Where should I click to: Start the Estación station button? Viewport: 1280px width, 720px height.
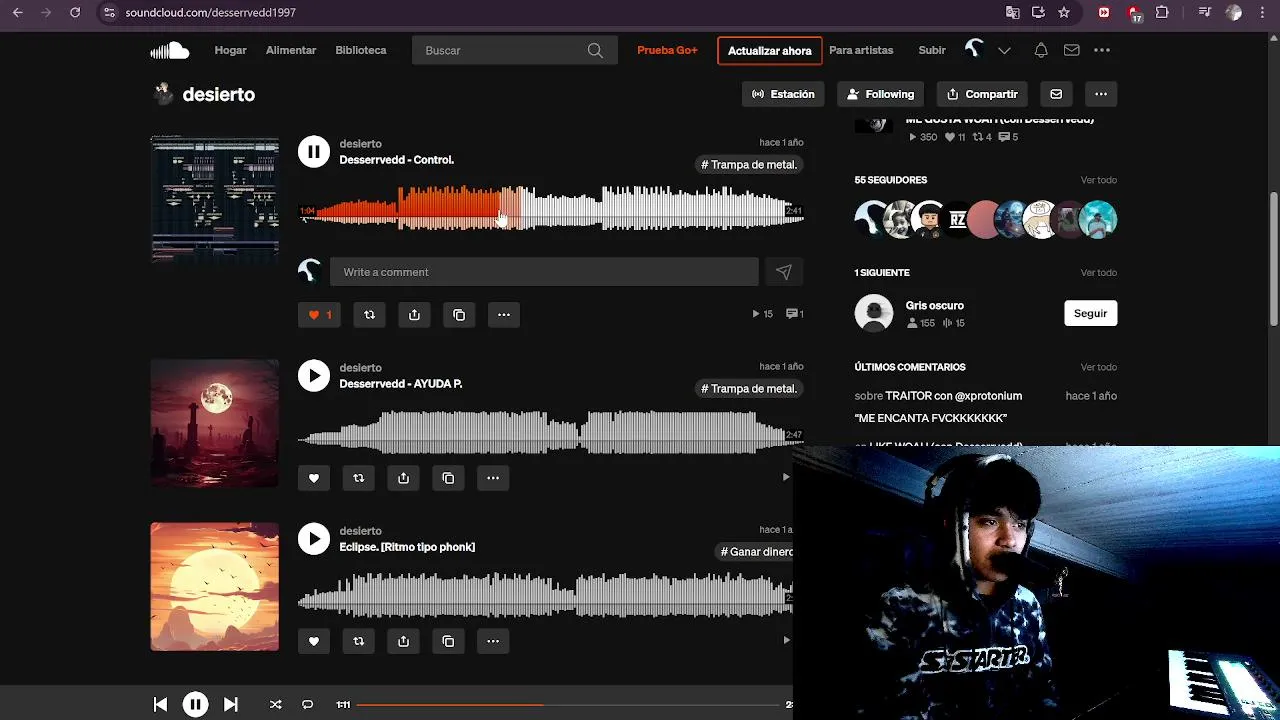(783, 94)
